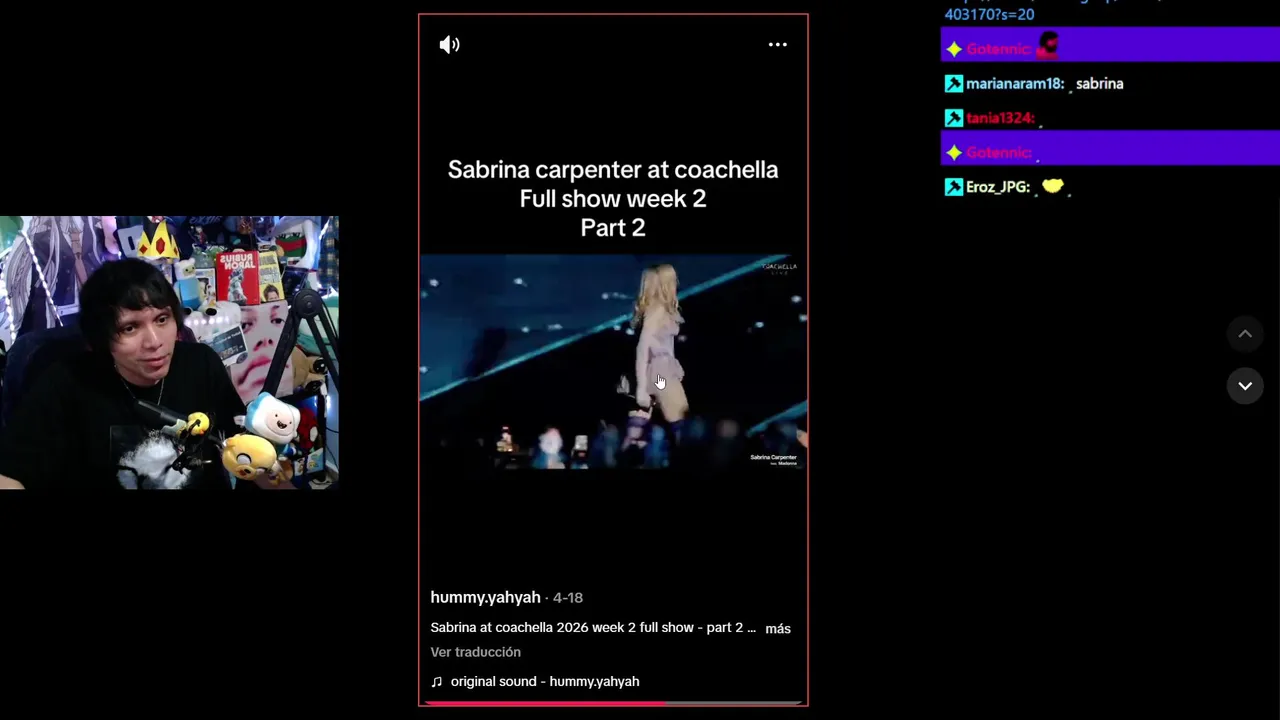Click the yellow heart emote from Eroz_JPG

[1052, 186]
